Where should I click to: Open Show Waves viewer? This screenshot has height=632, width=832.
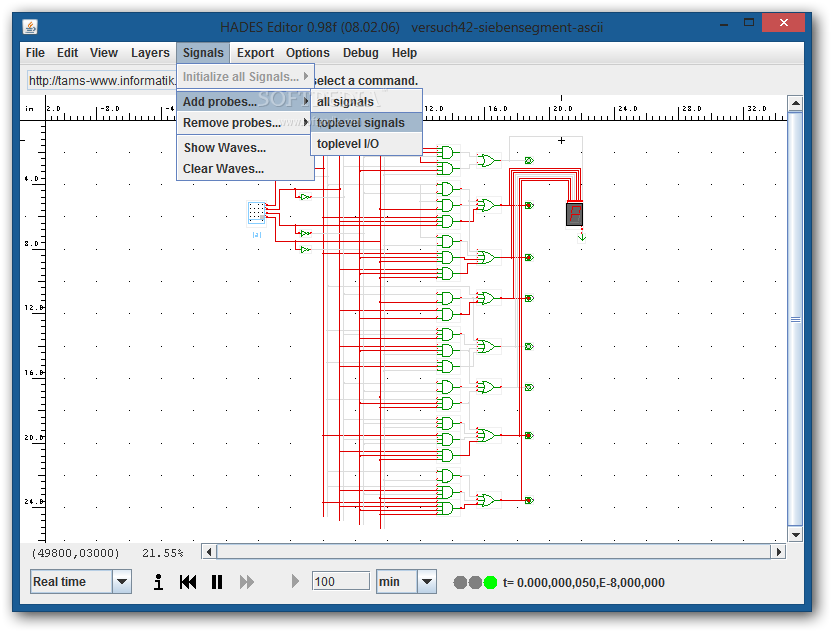click(244, 148)
